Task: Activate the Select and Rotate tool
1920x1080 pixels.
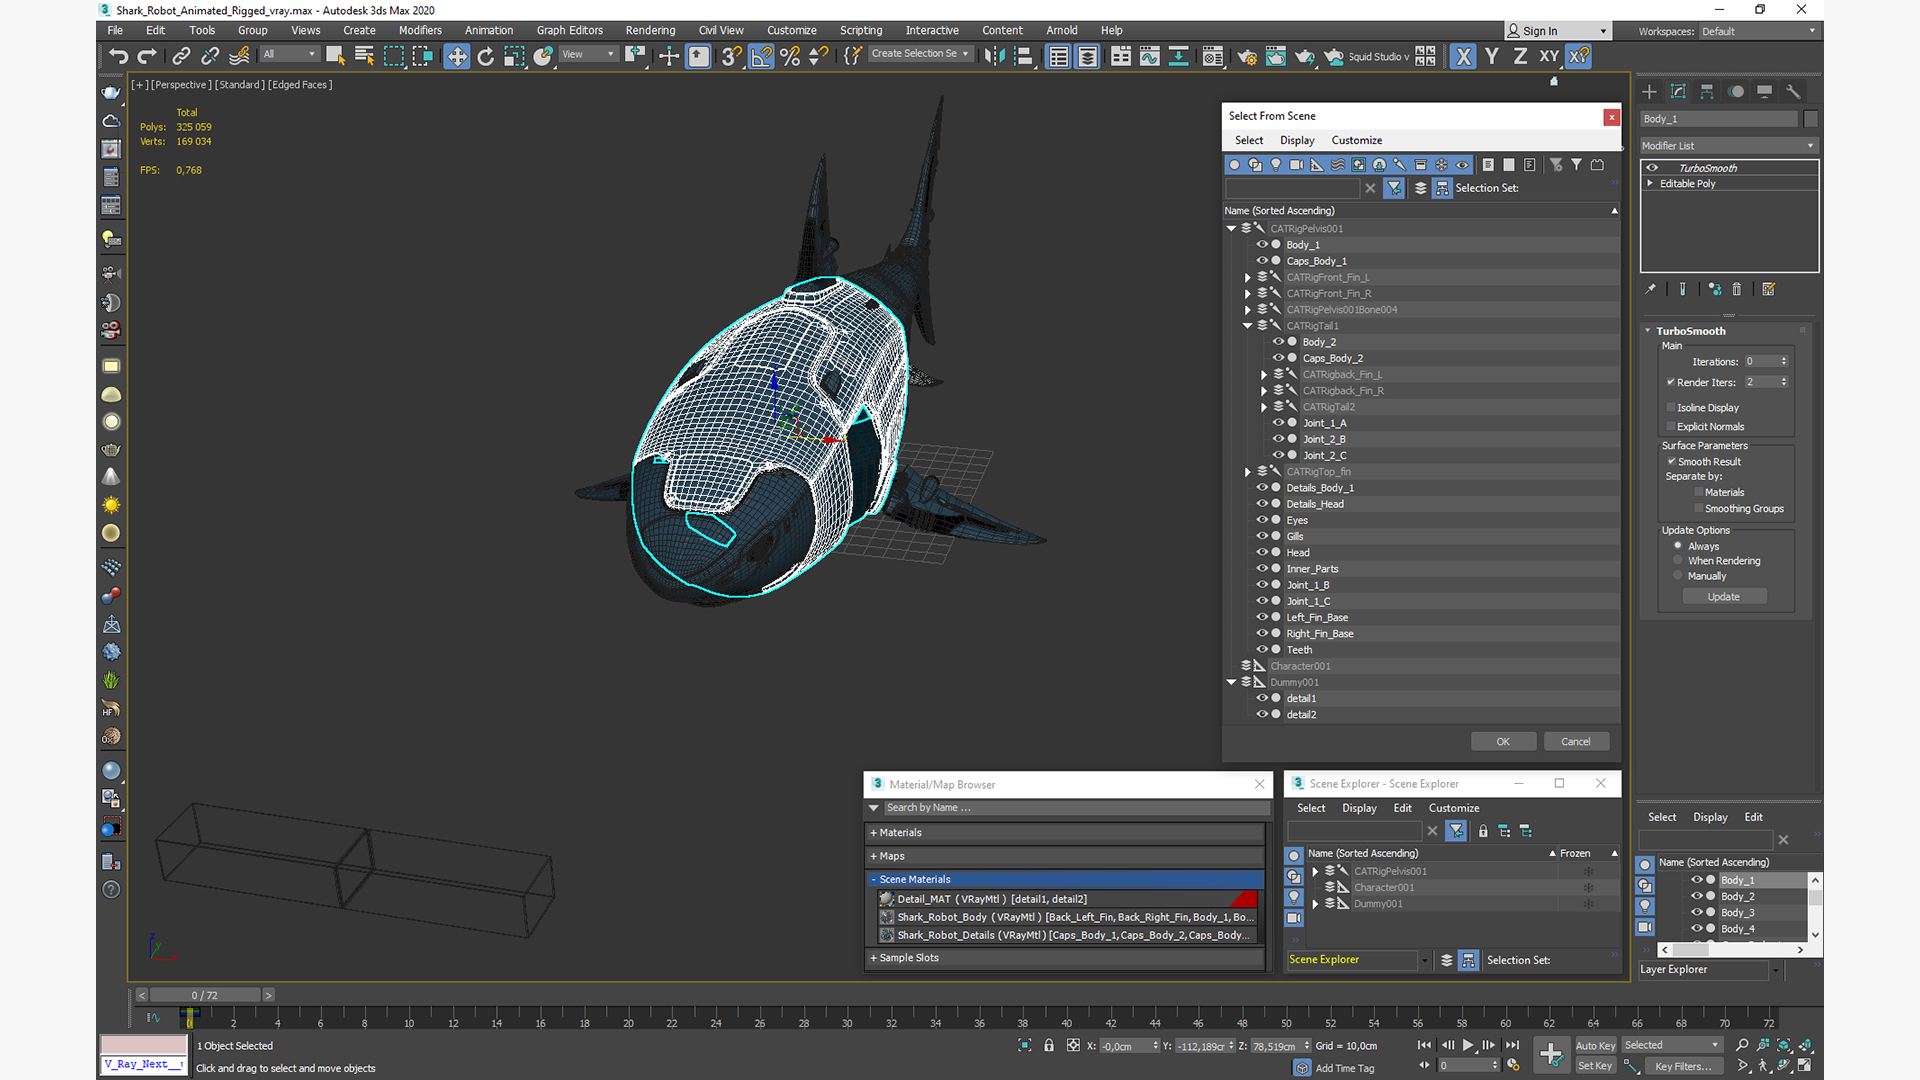Action: pos(486,56)
